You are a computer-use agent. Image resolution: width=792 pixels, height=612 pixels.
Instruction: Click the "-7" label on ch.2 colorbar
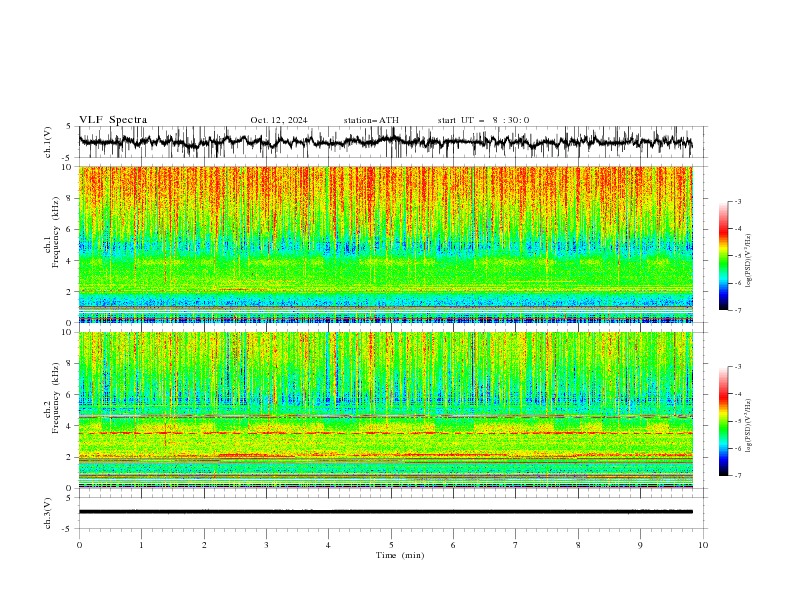(738, 475)
